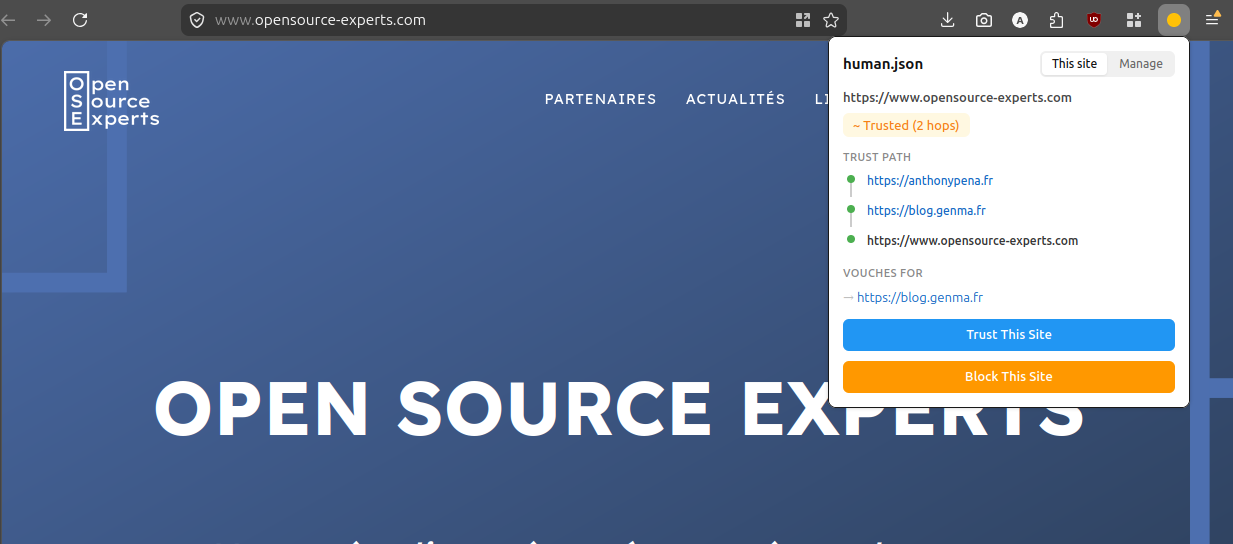This screenshot has width=1233, height=544.
Task: Click the grid-plus extension icon
Action: pos(1133,20)
